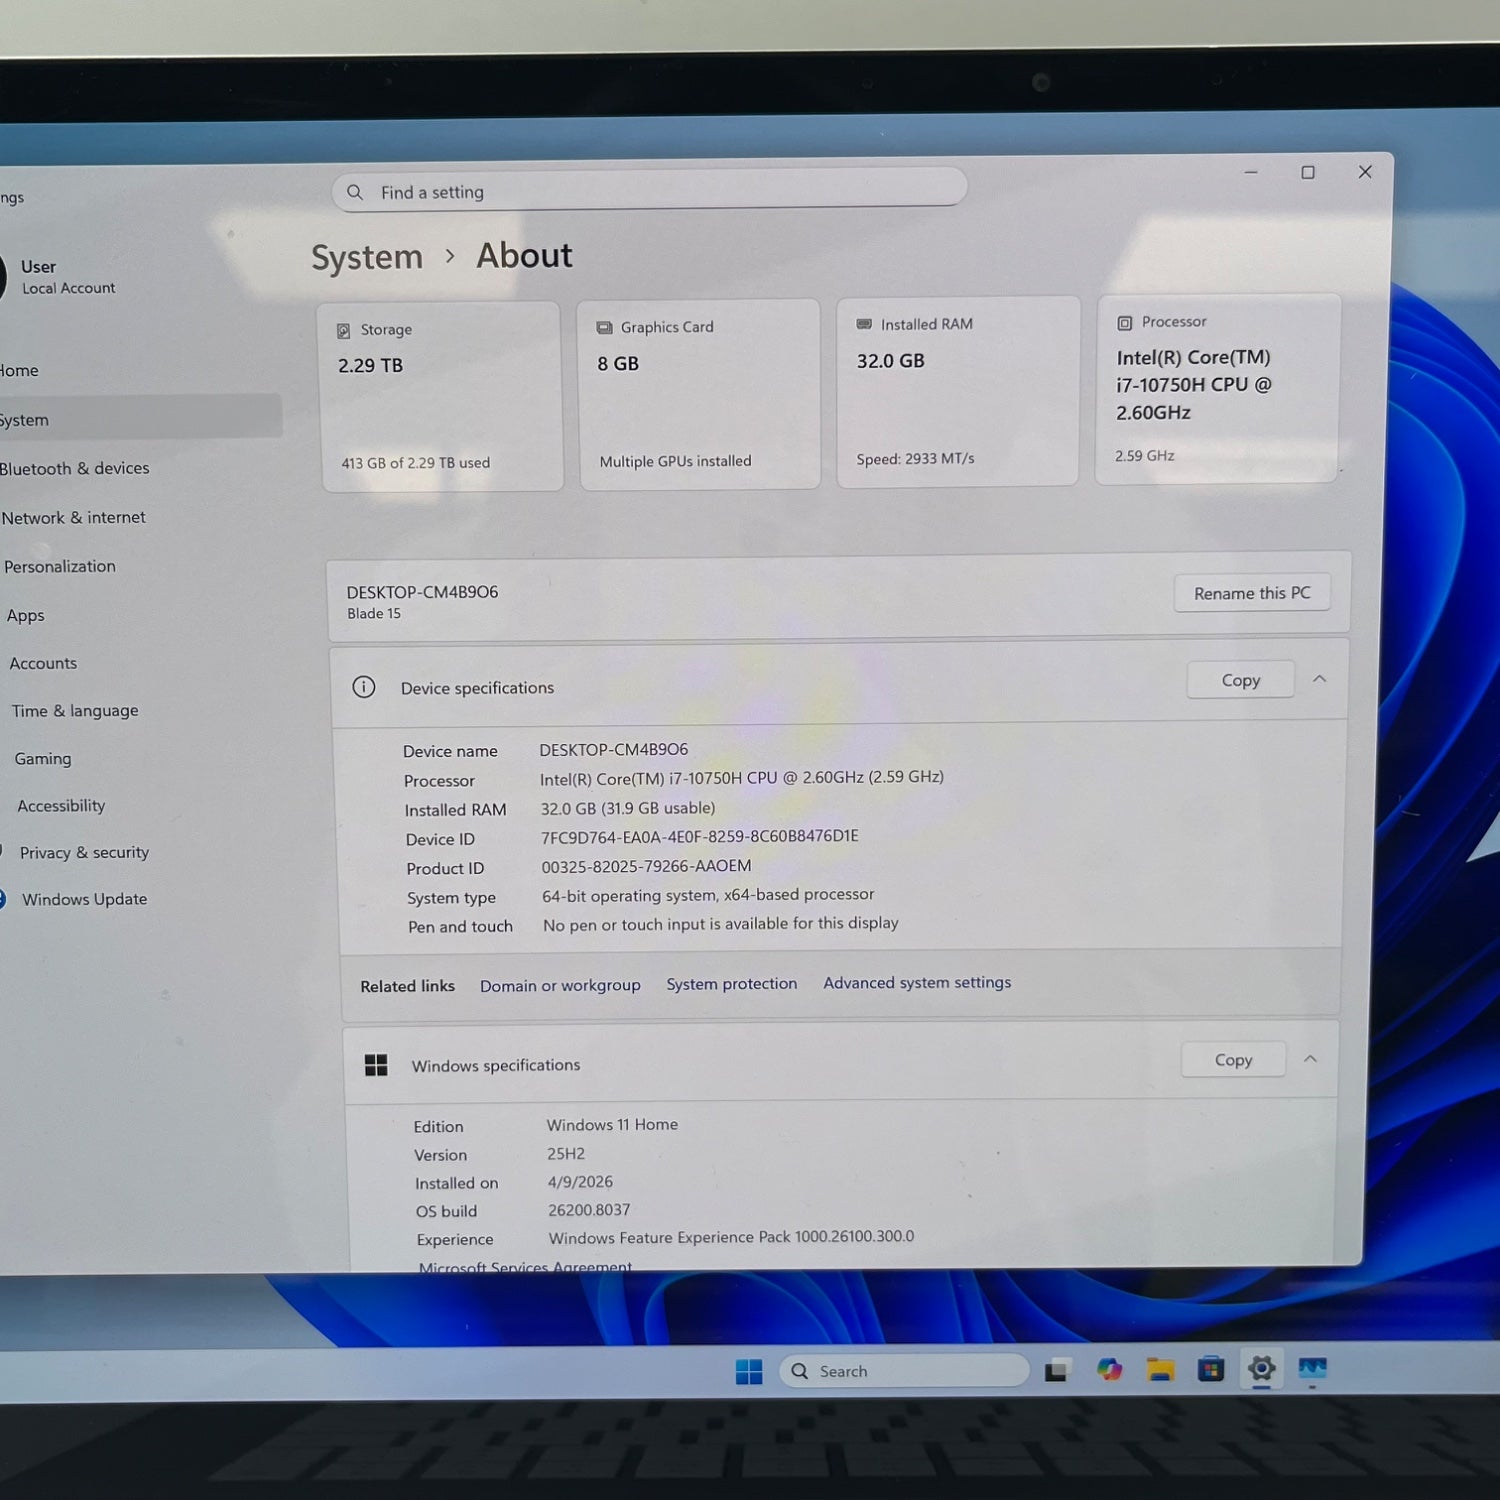Image resolution: width=1500 pixels, height=1500 pixels.
Task: Click the Device specifications info icon
Action: 364,688
